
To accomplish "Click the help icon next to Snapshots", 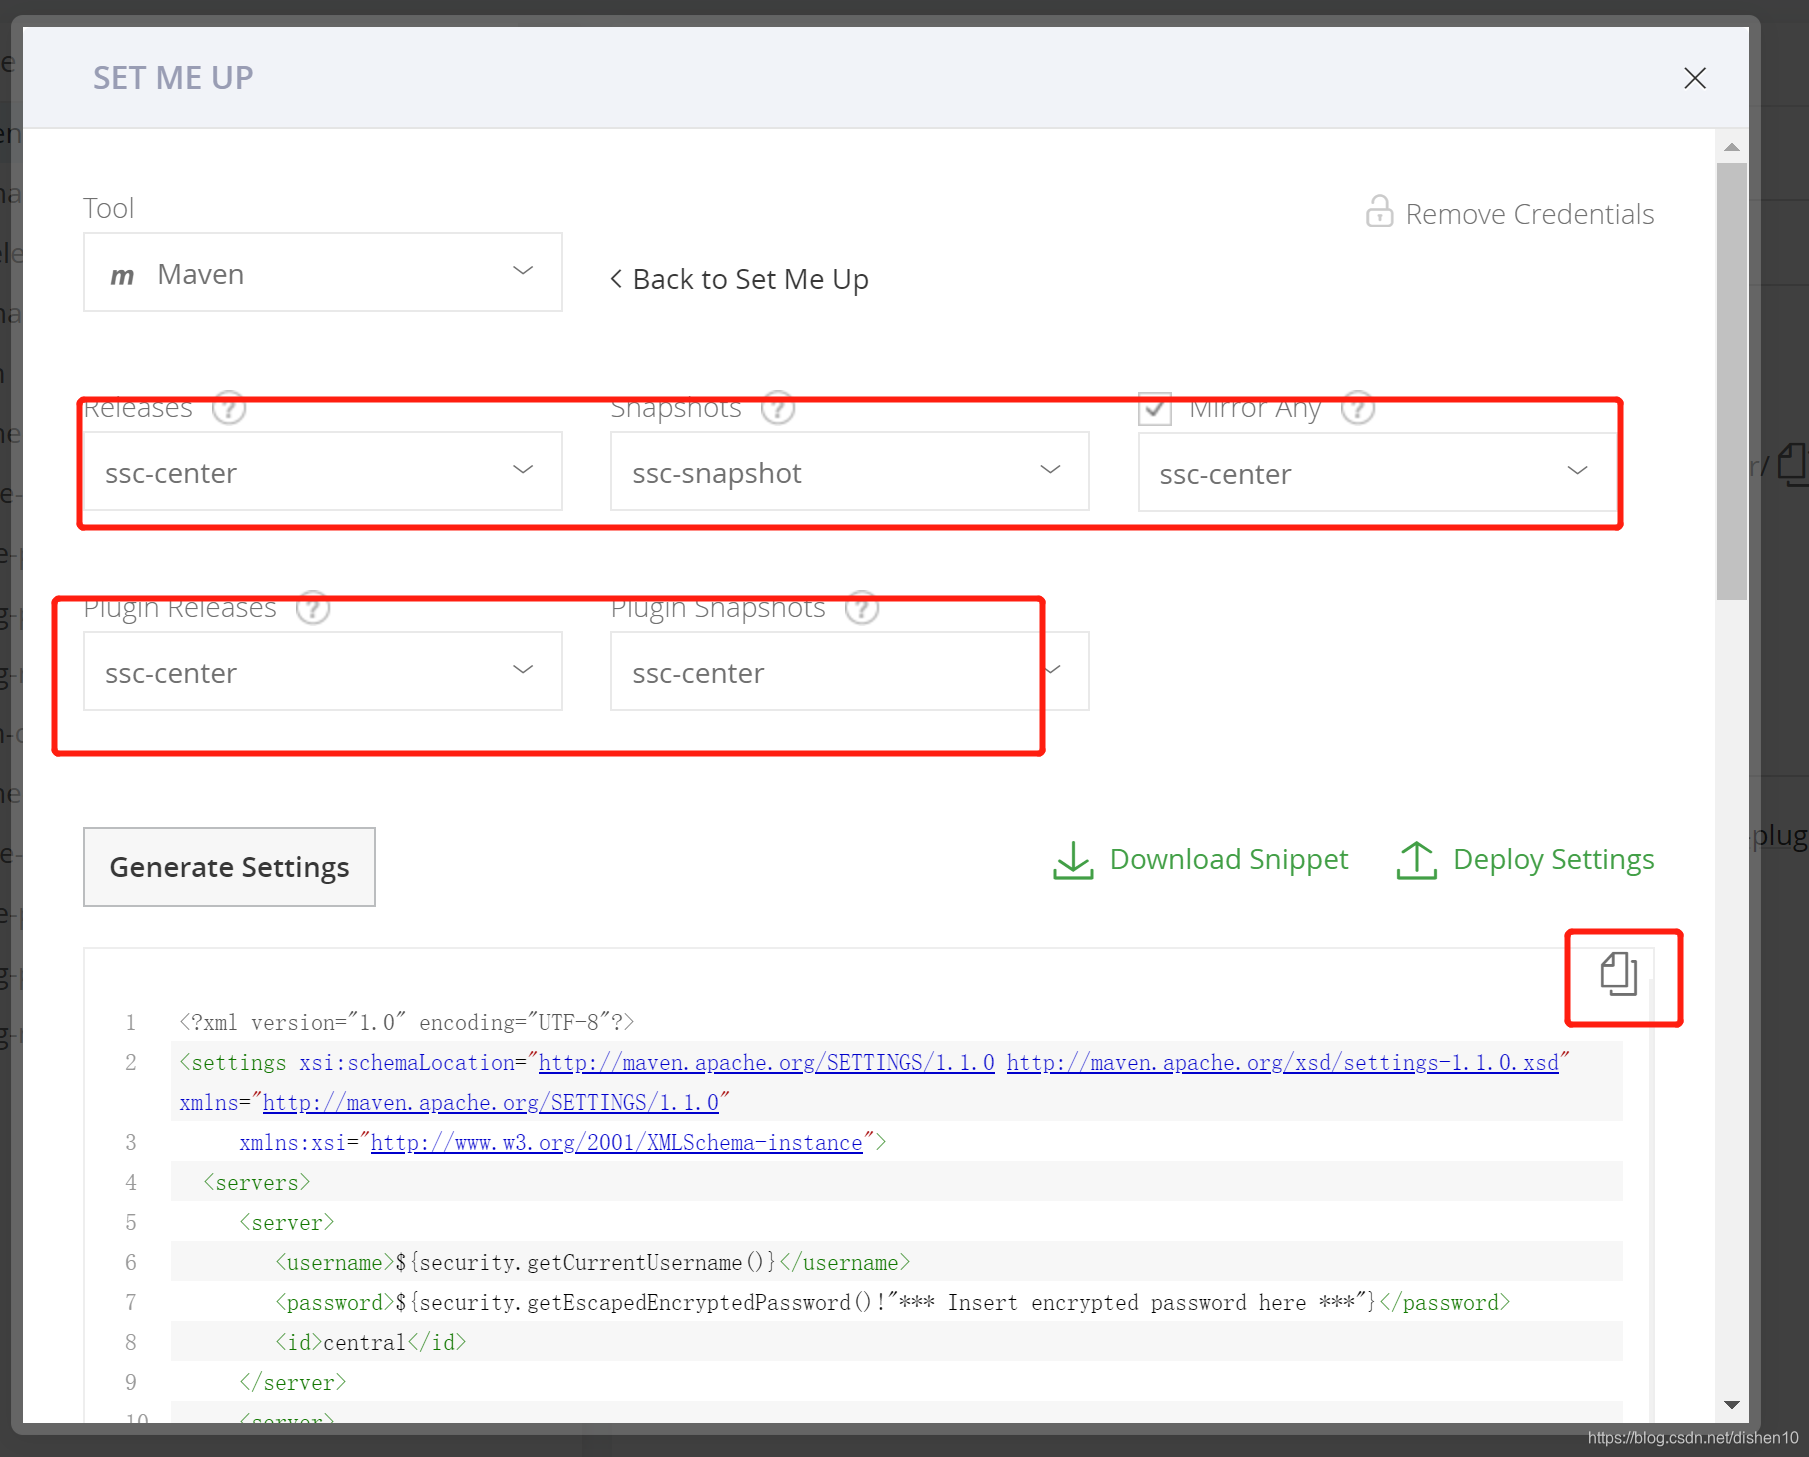I will [778, 408].
